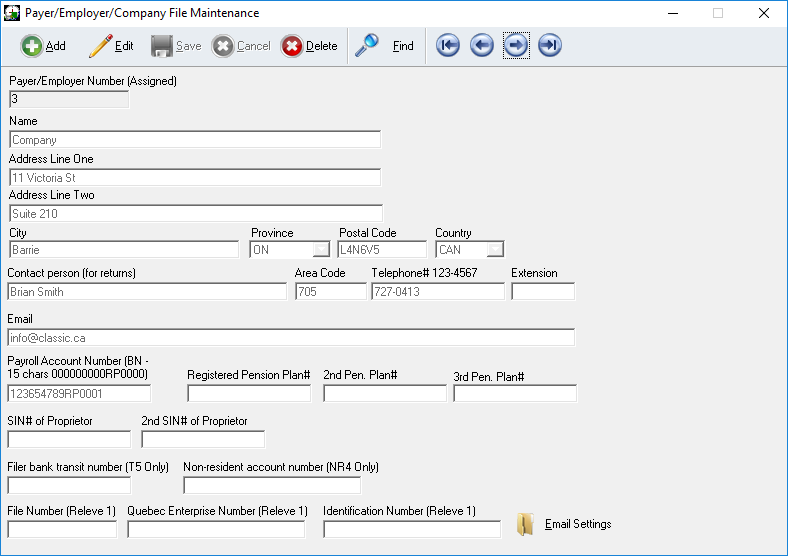The image size is (788, 556).
Task: Go to the next record arrow
Action: coord(516,46)
